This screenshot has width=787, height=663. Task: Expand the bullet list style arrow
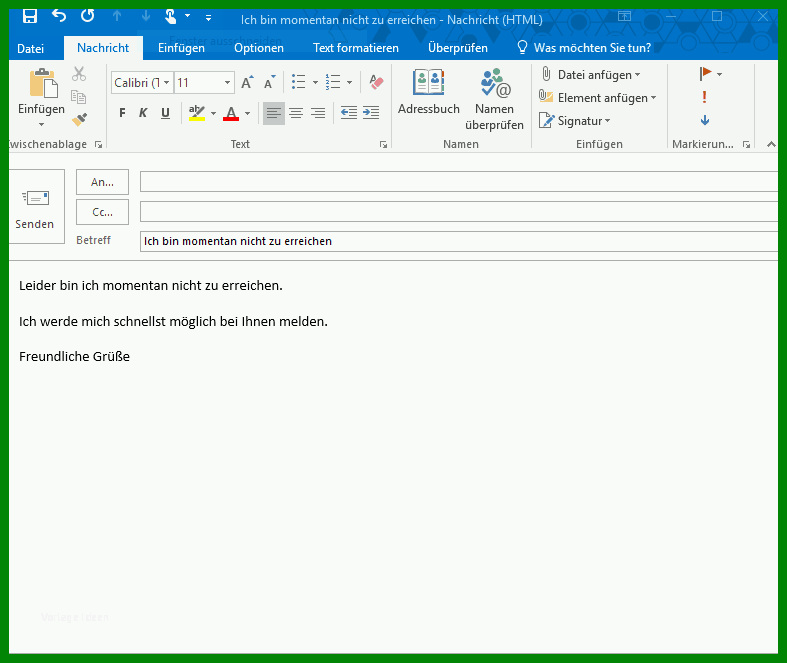point(315,82)
